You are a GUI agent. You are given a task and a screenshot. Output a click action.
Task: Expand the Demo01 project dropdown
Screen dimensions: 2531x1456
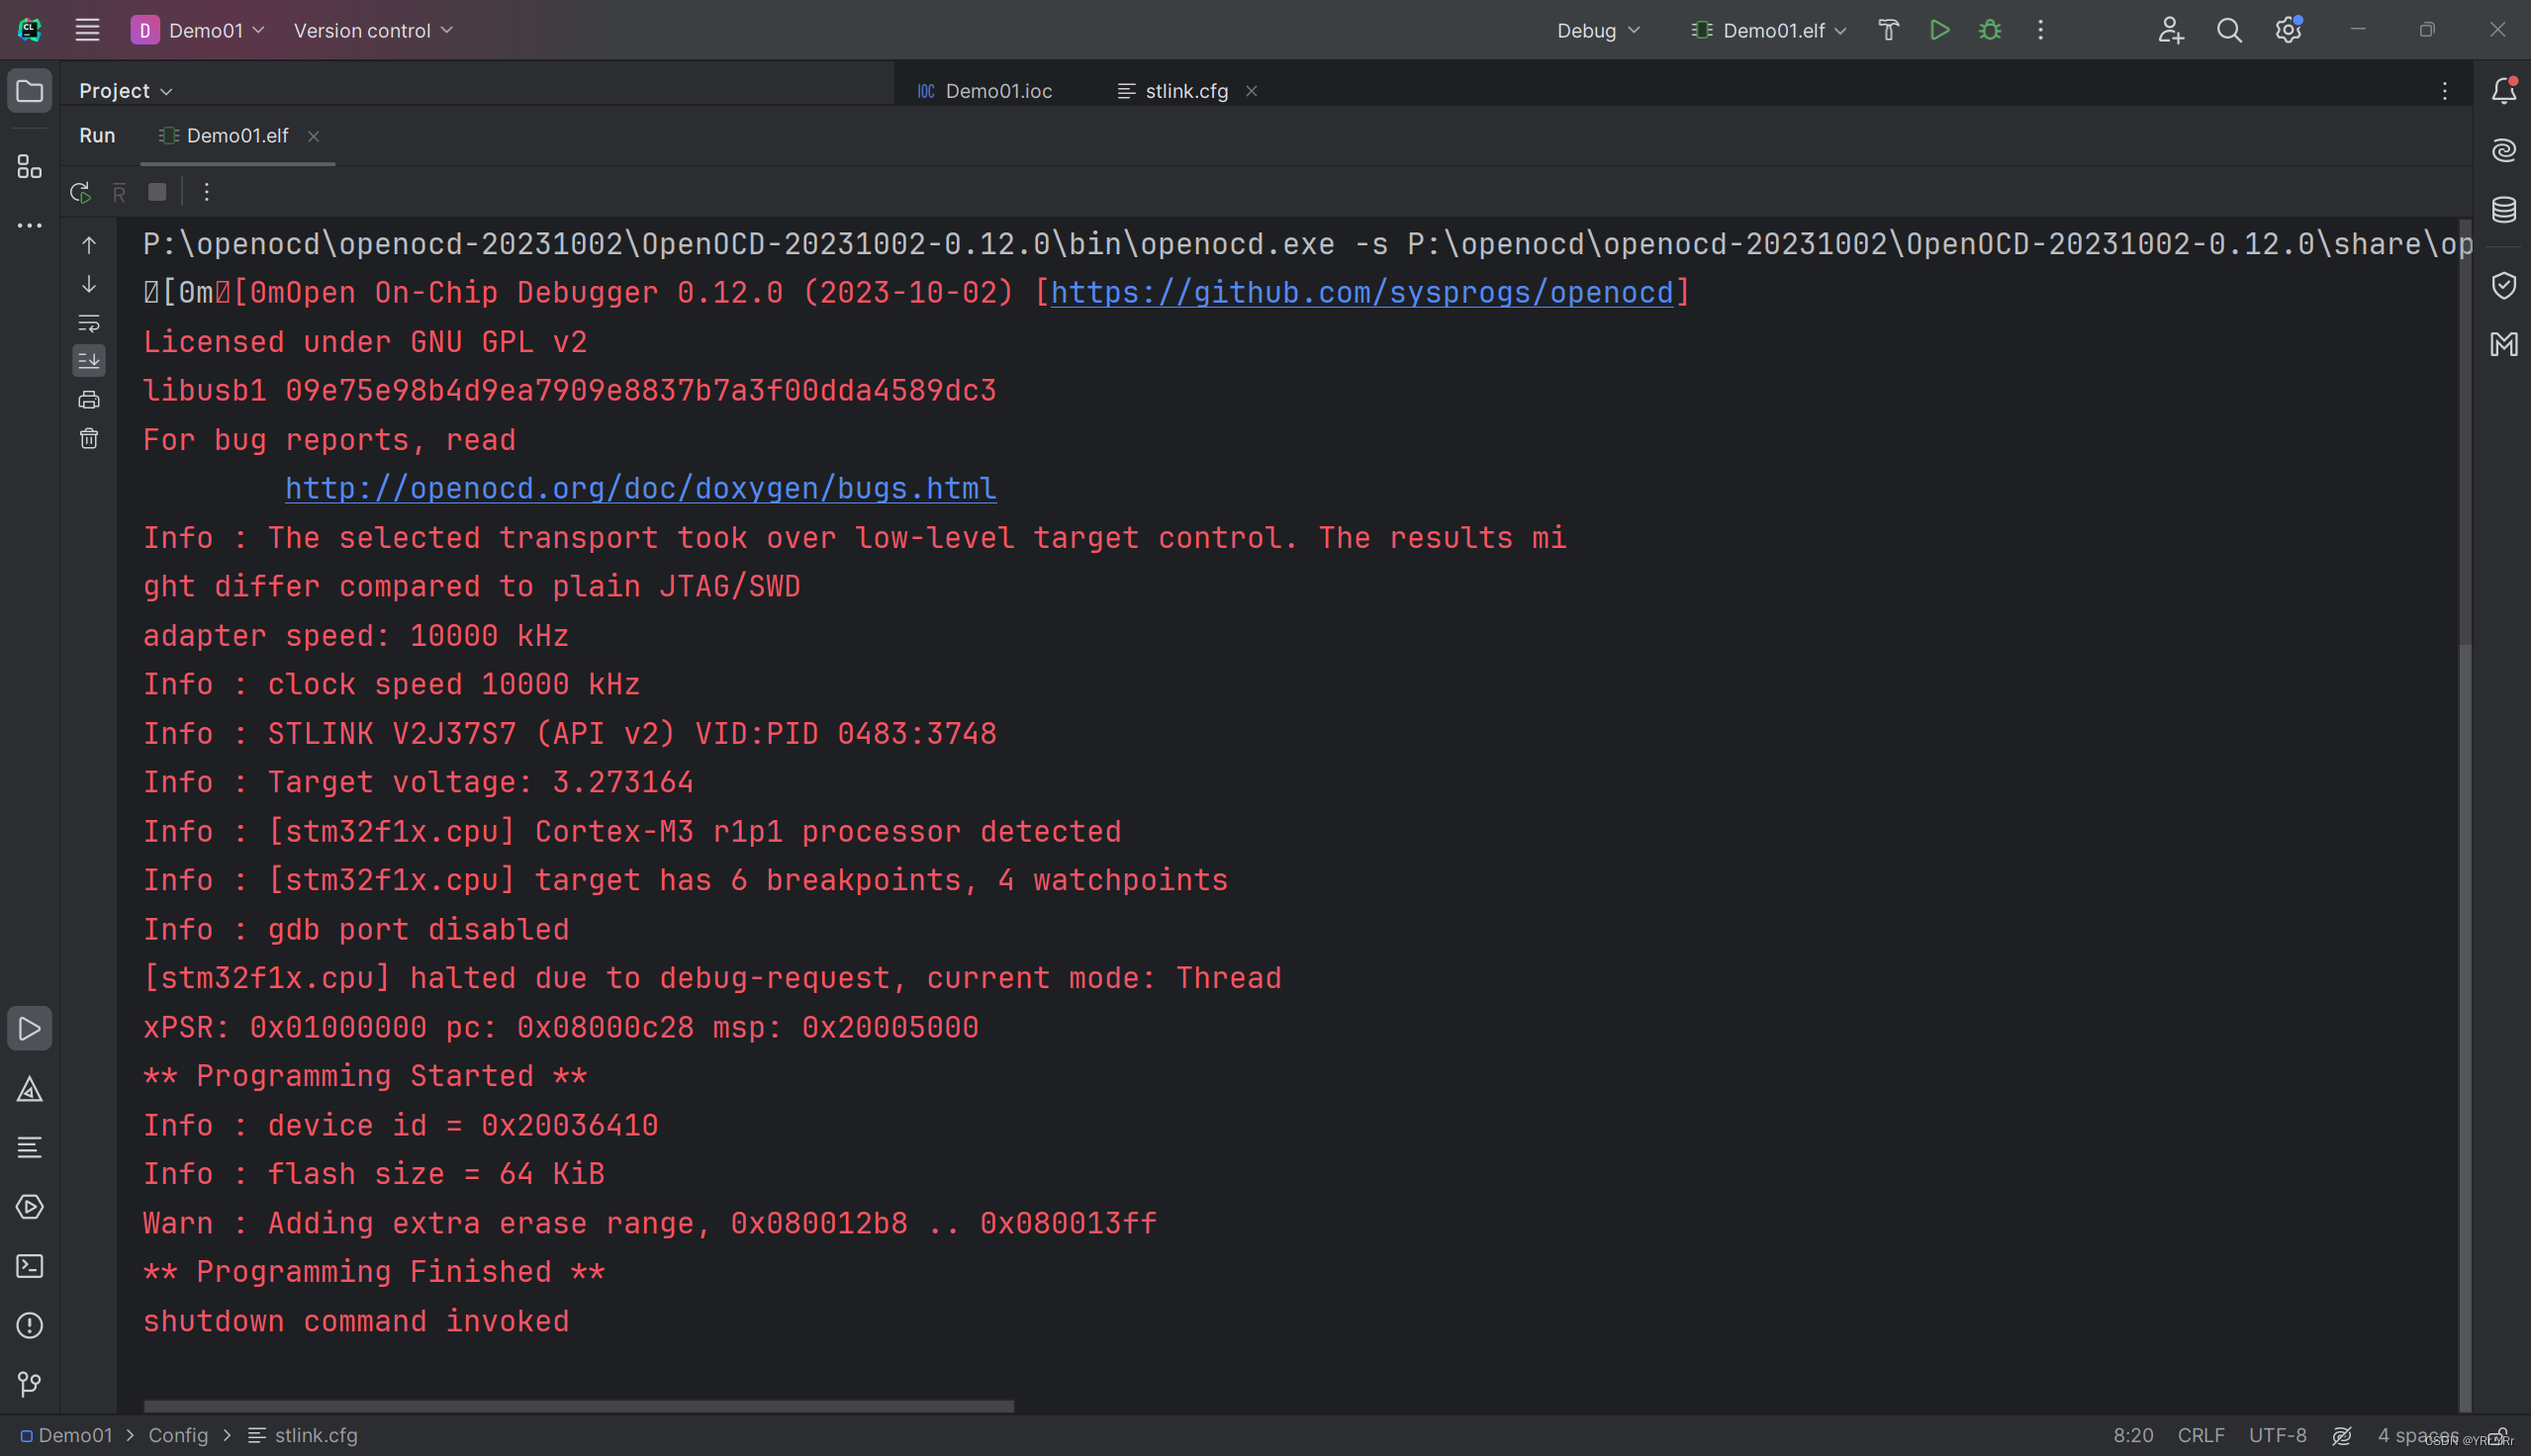tap(198, 30)
